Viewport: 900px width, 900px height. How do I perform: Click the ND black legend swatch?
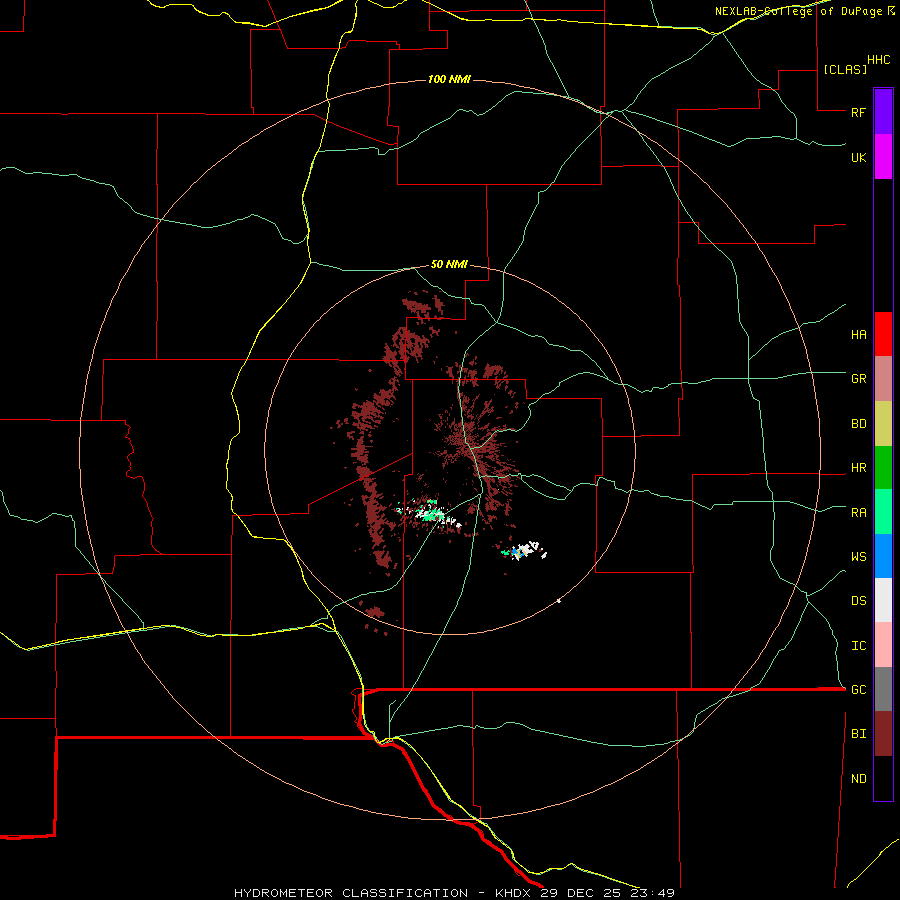click(x=883, y=778)
